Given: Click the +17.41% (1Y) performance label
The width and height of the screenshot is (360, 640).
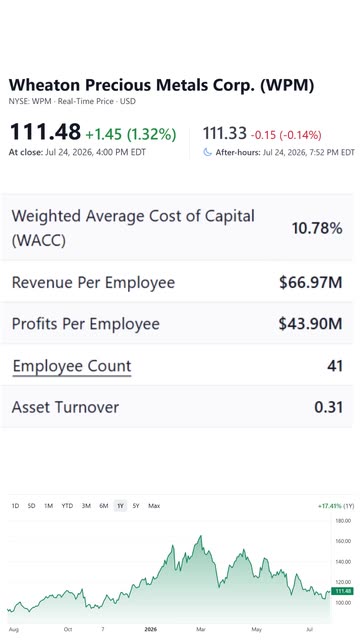Looking at the screenshot, I should tap(336, 506).
